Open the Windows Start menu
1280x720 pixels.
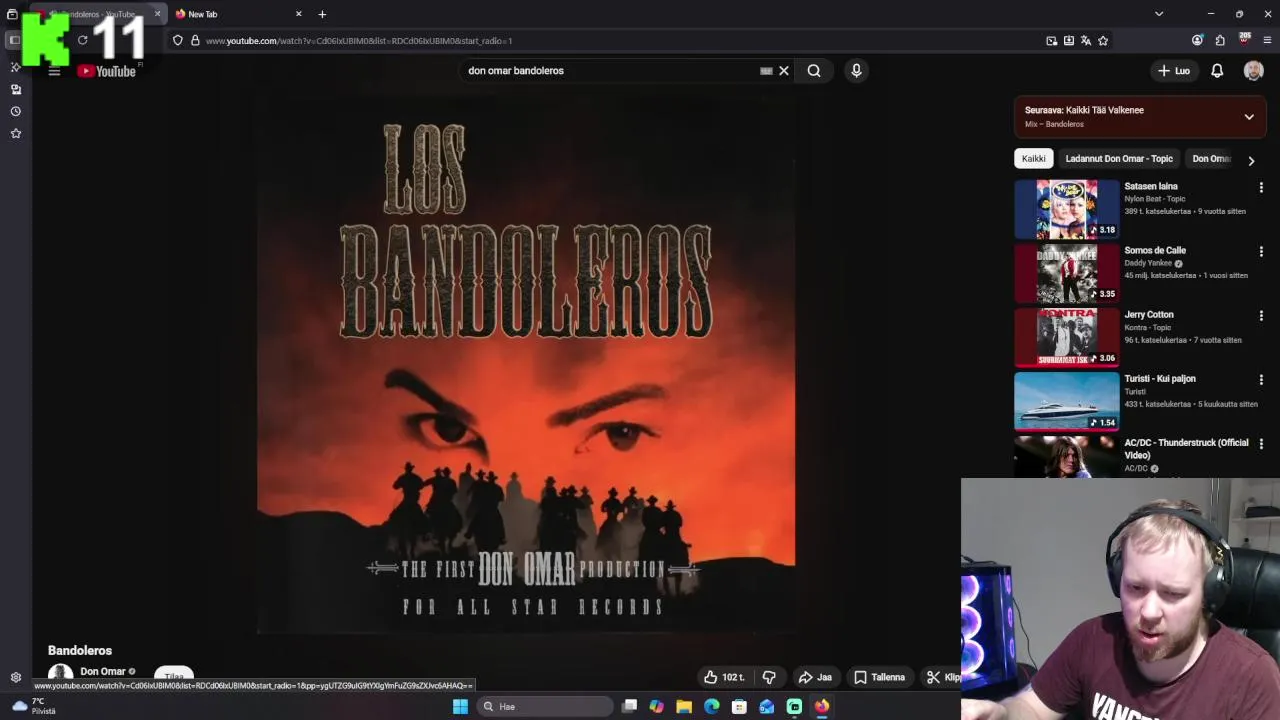click(x=460, y=706)
